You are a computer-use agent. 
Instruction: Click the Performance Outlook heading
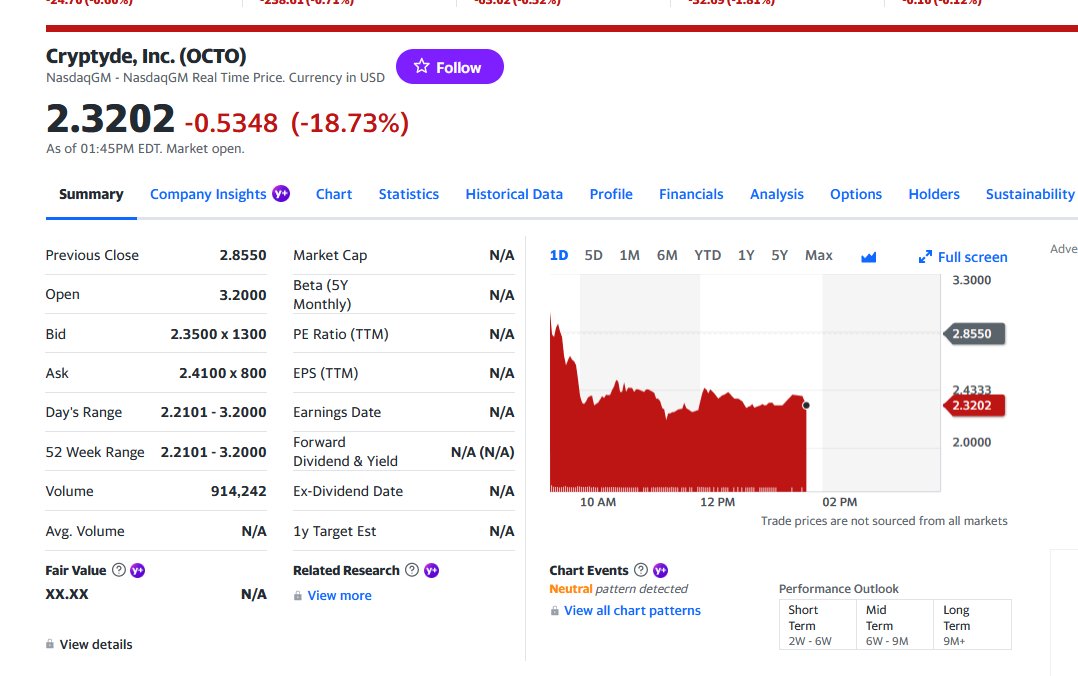pyautogui.click(x=839, y=589)
